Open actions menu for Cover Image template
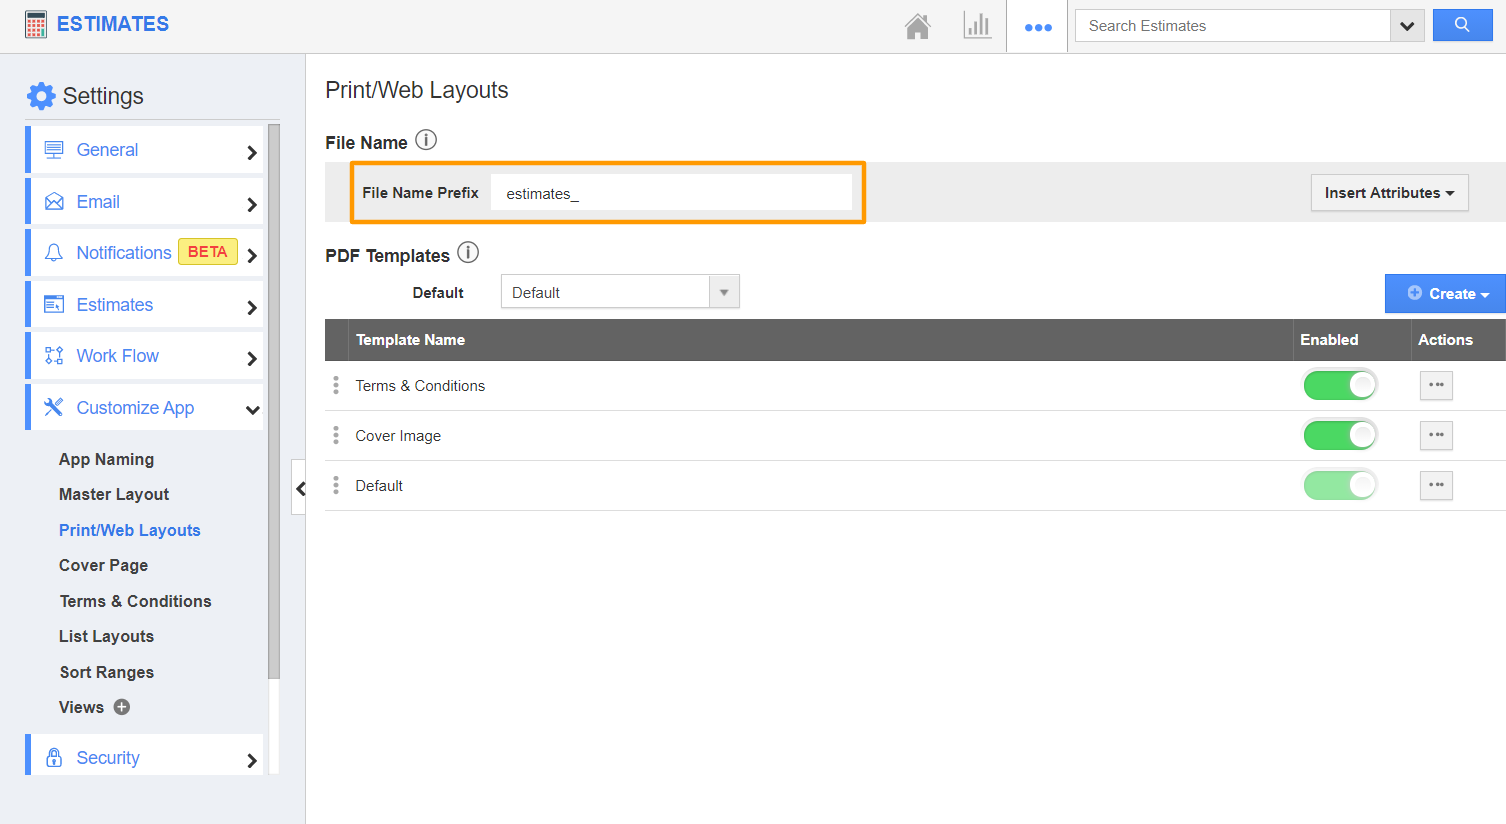1506x824 pixels. pos(1436,435)
